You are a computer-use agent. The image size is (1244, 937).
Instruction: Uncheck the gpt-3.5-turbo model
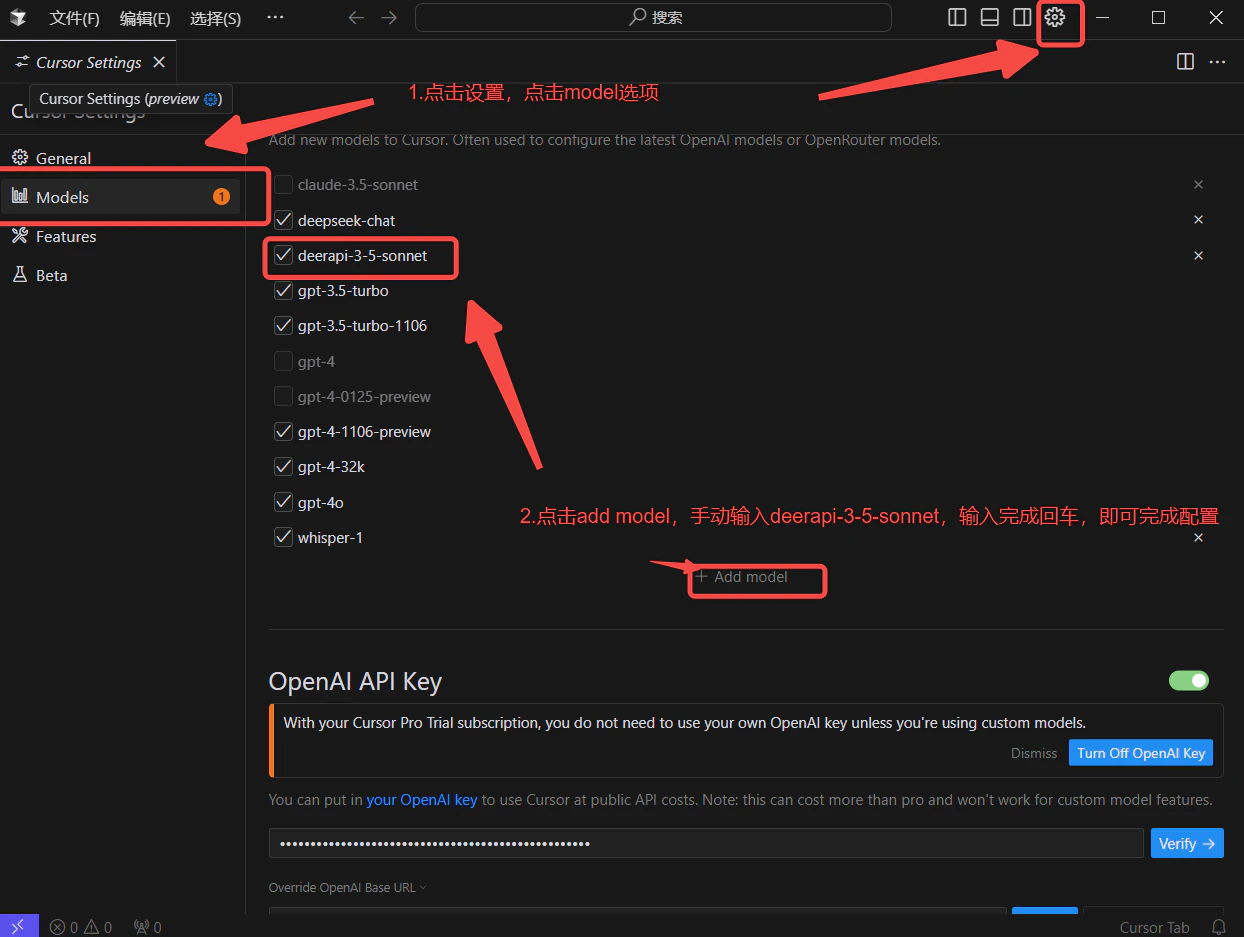(283, 291)
